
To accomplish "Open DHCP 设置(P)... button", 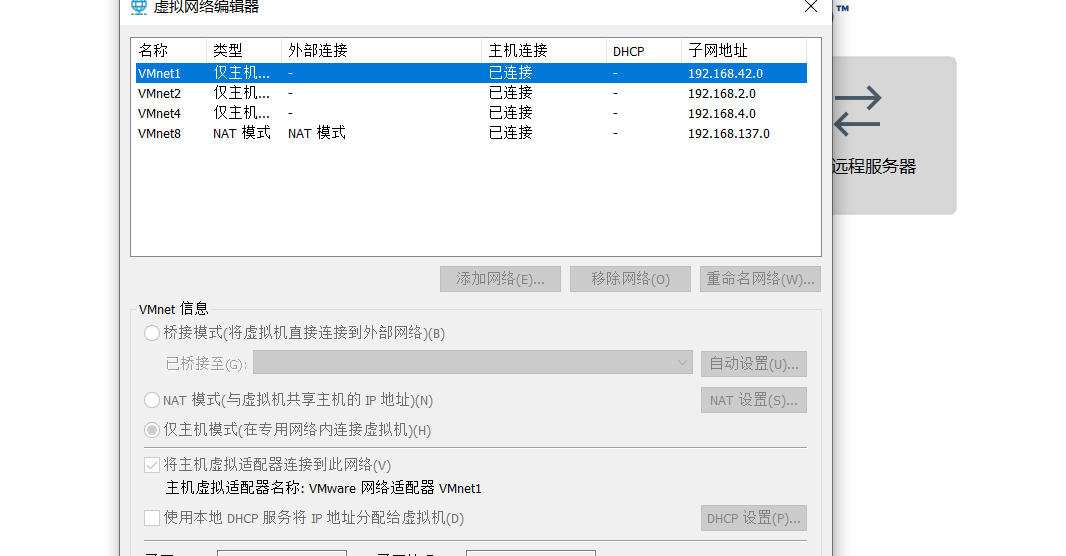I will [x=754, y=518].
